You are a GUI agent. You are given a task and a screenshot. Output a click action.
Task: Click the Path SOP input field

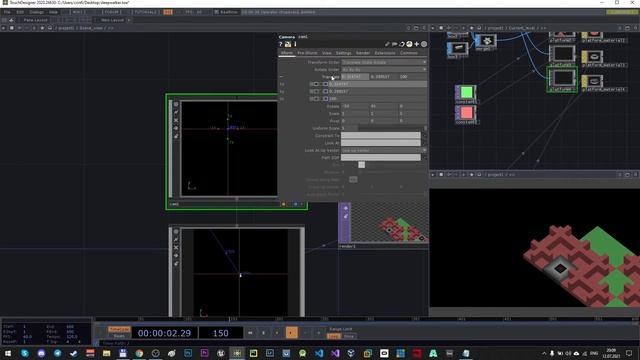tap(381, 158)
